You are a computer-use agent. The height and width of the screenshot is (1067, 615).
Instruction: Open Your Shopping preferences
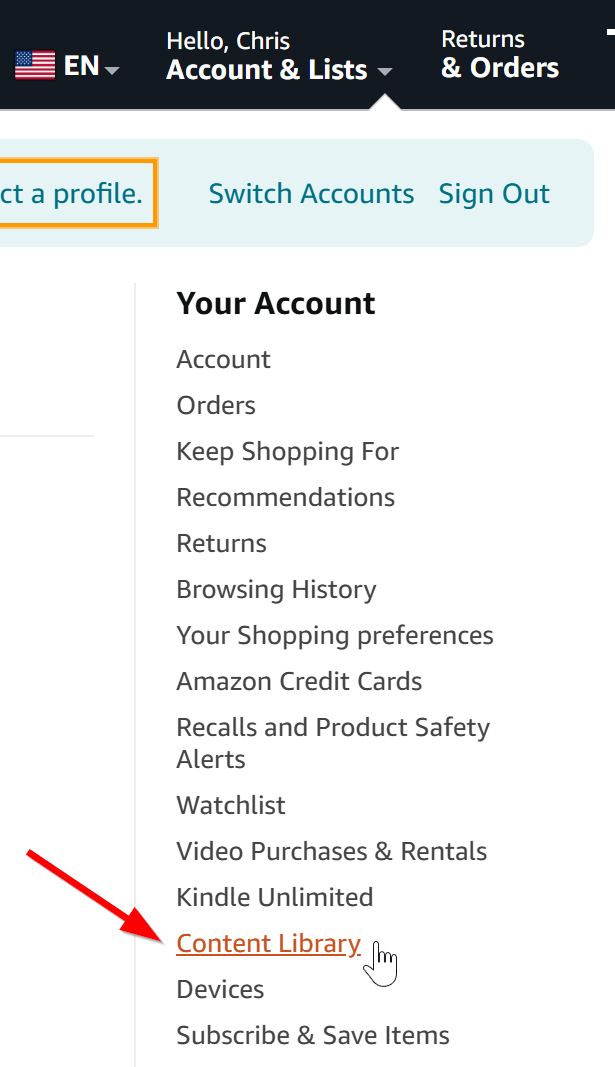click(335, 635)
